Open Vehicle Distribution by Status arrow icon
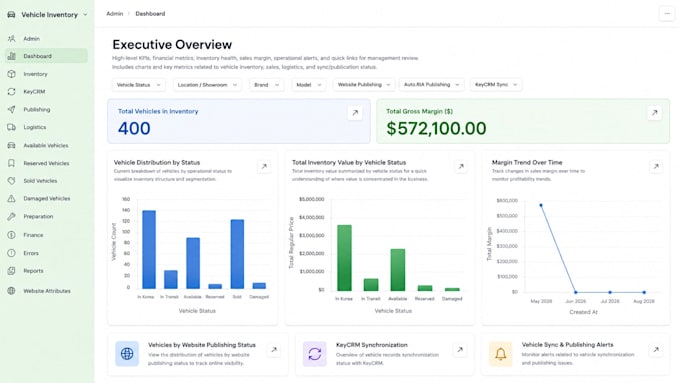This screenshot has width=680, height=383. [x=264, y=166]
